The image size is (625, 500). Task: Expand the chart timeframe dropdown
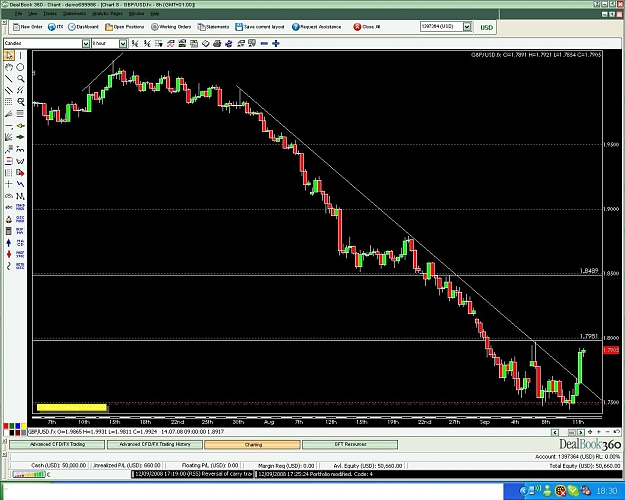click(123, 43)
